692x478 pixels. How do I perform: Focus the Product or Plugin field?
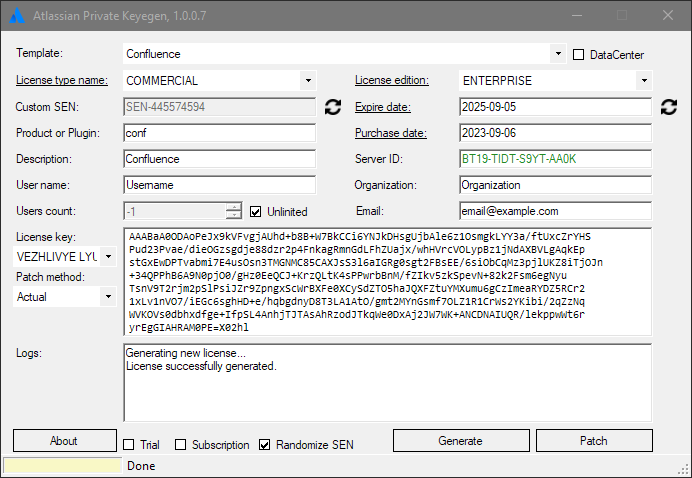pos(219,133)
